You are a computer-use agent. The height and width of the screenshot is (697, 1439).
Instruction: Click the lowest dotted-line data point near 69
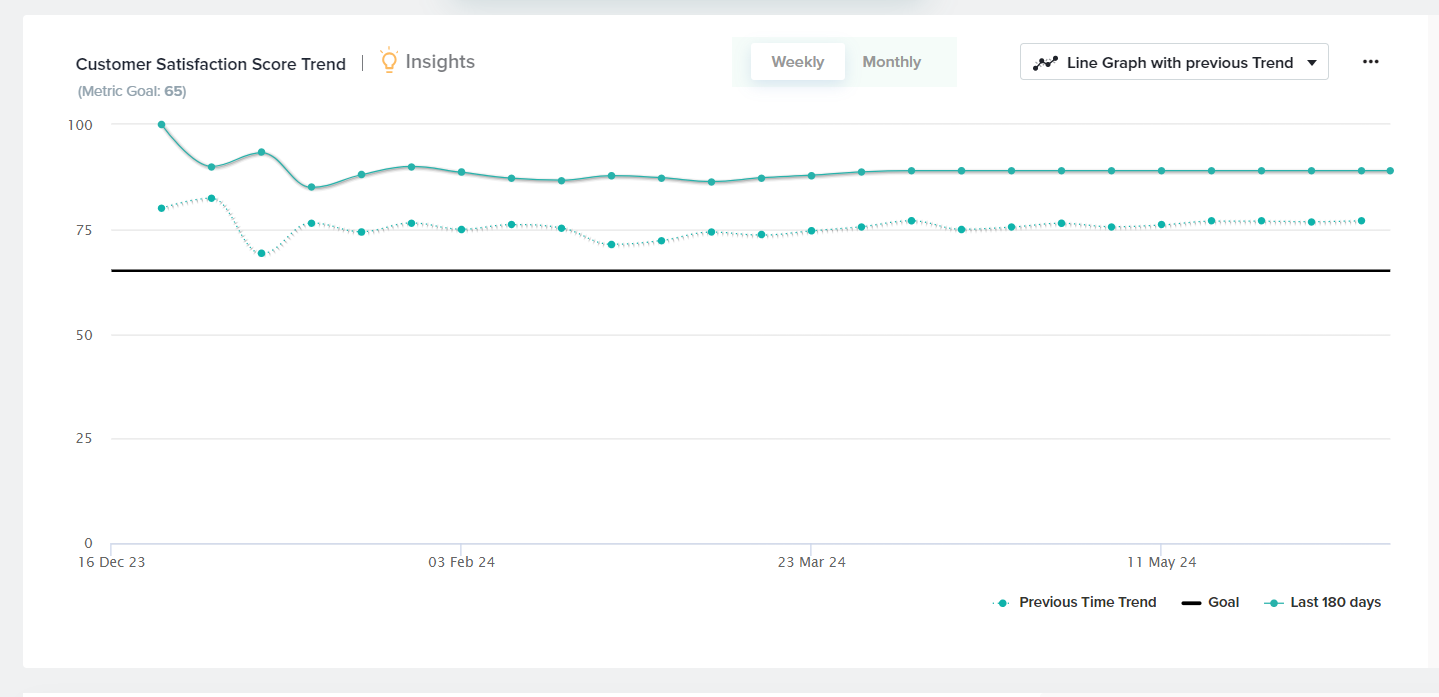coord(261,253)
